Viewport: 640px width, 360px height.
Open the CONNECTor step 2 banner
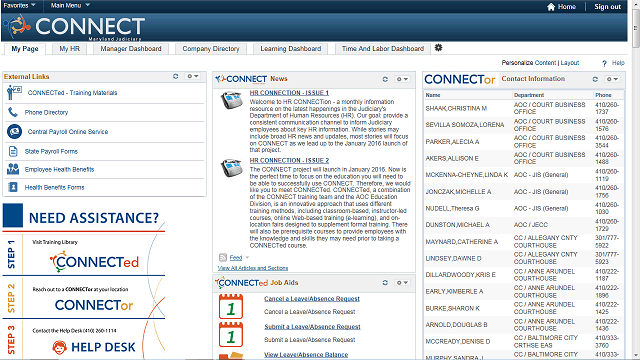94,305
